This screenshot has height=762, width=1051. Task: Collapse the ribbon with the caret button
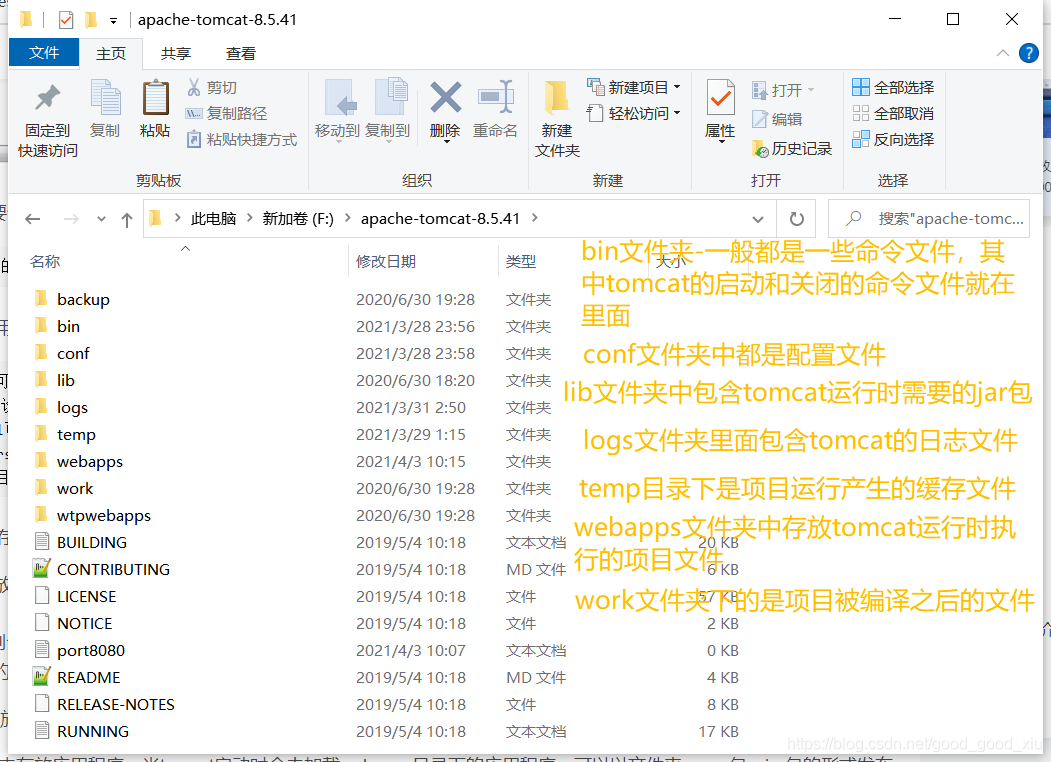[1003, 53]
